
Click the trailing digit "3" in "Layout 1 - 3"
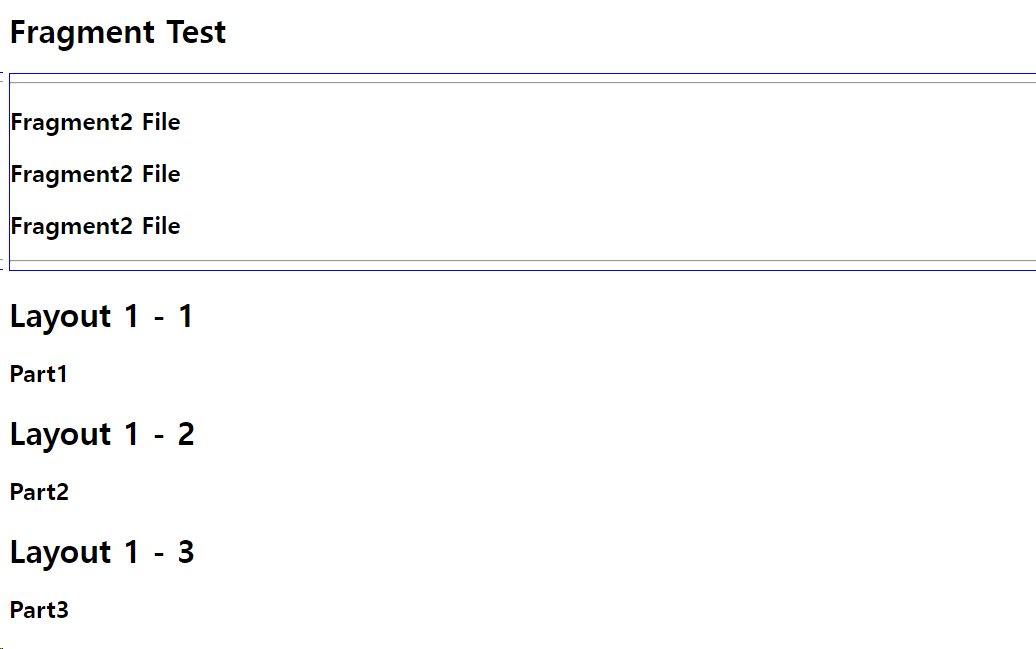click(x=186, y=552)
